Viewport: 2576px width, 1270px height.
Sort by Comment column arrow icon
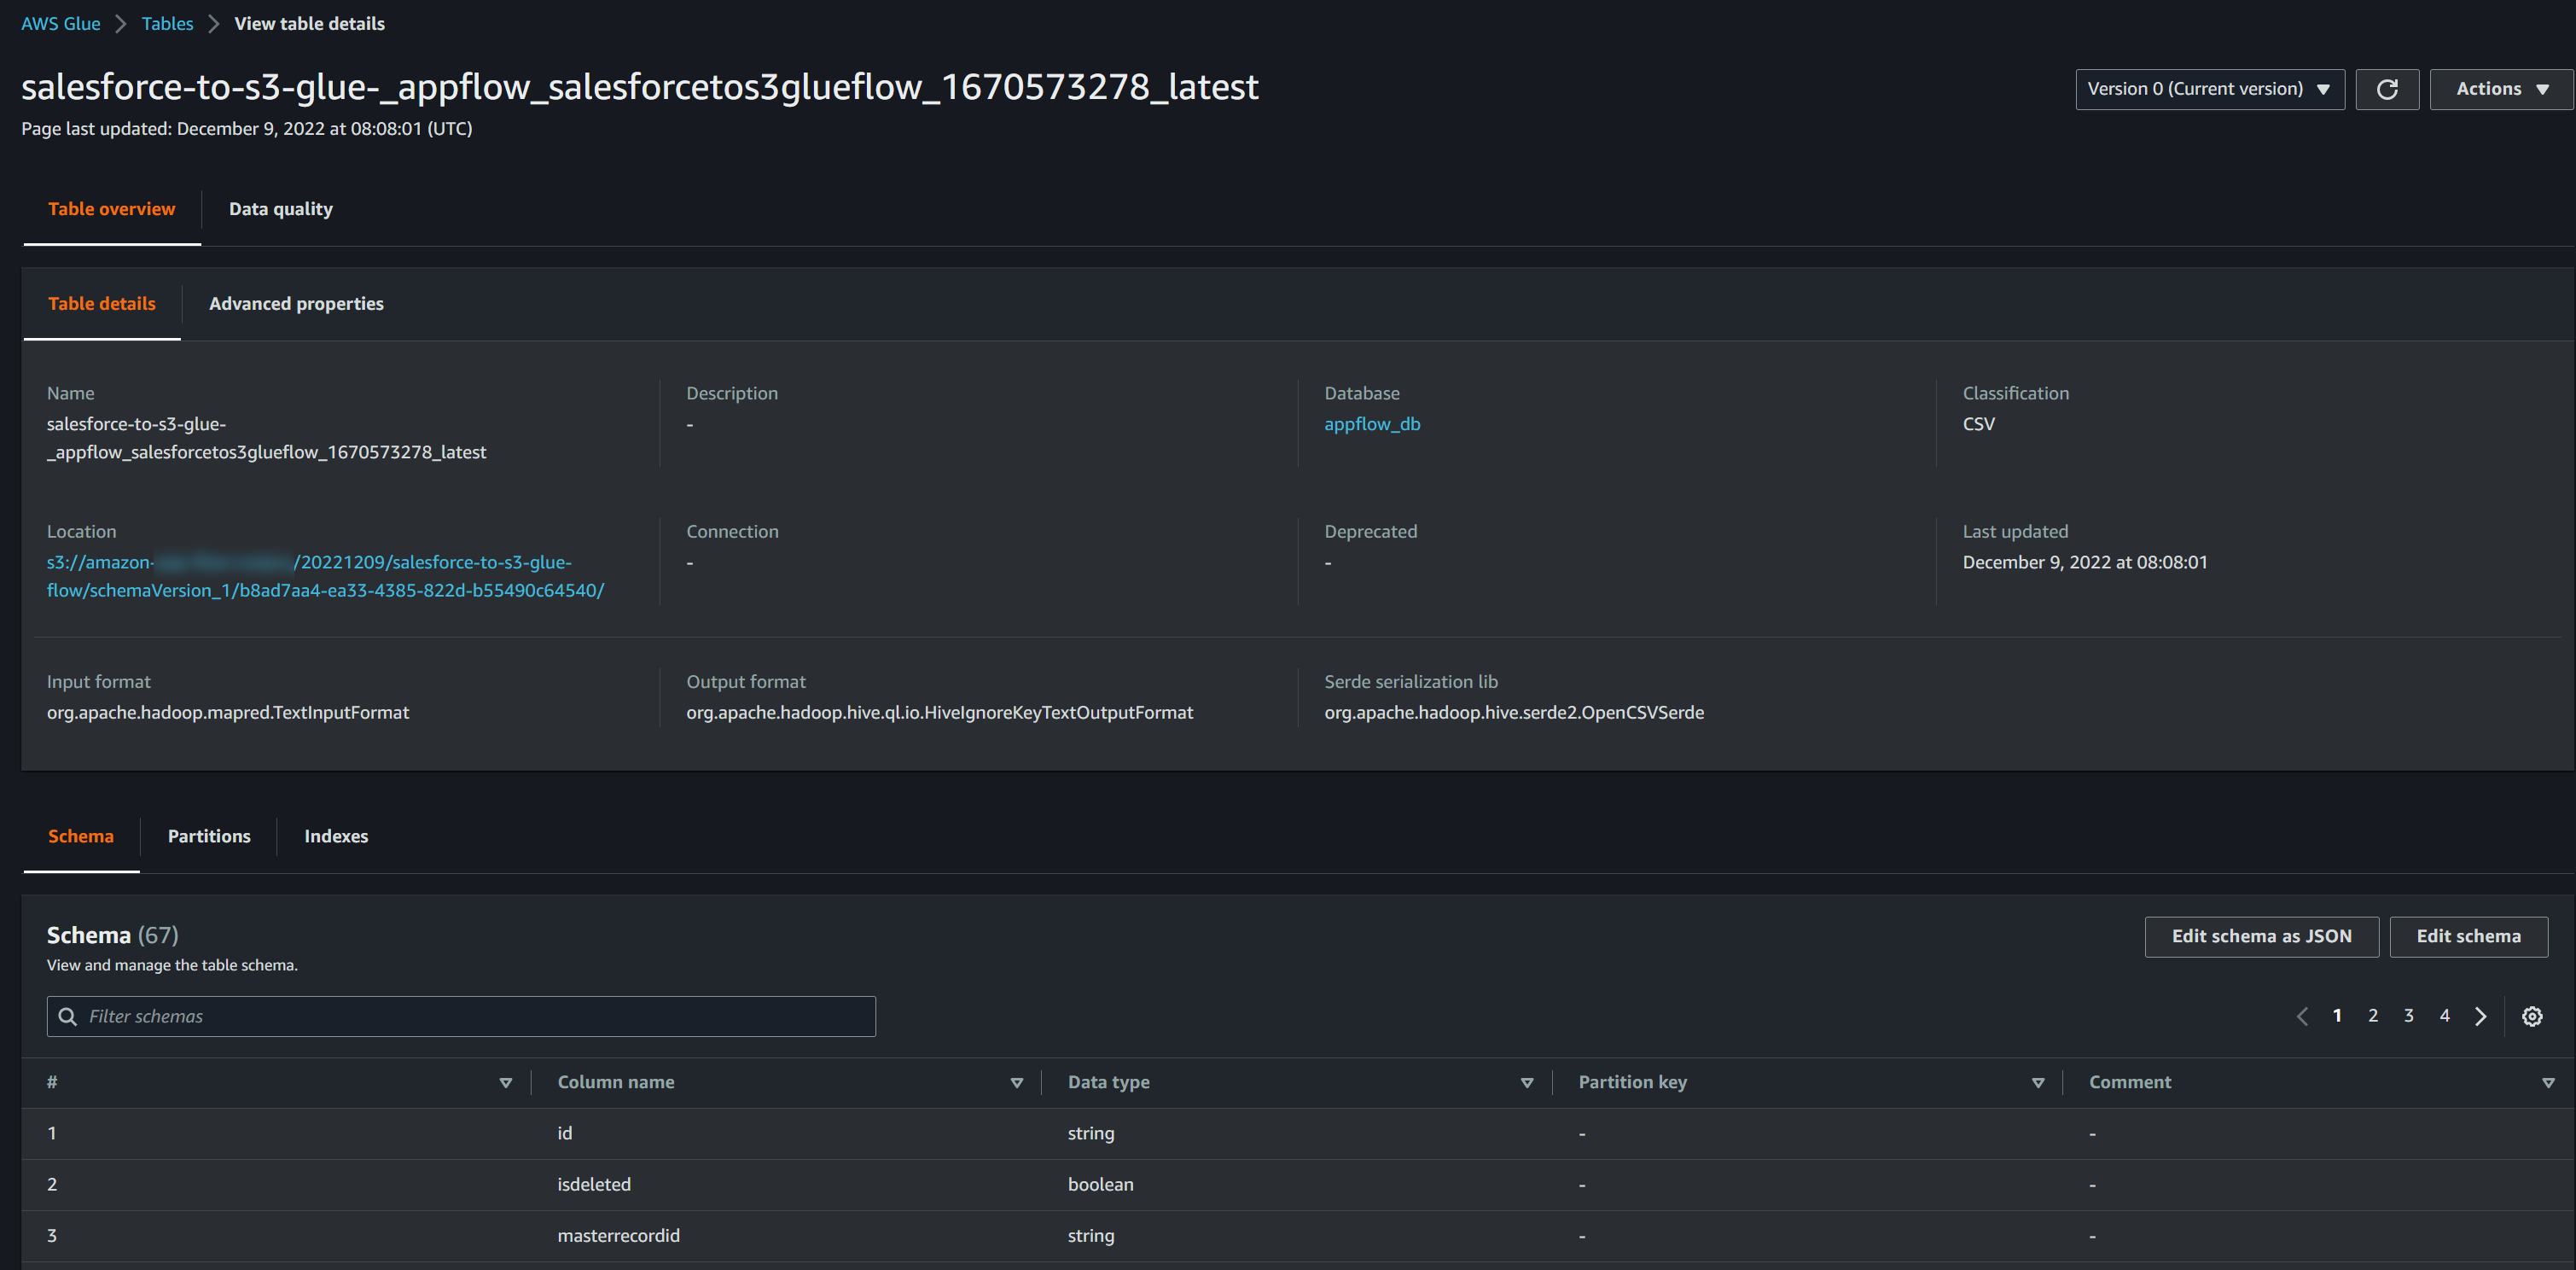click(2547, 1083)
